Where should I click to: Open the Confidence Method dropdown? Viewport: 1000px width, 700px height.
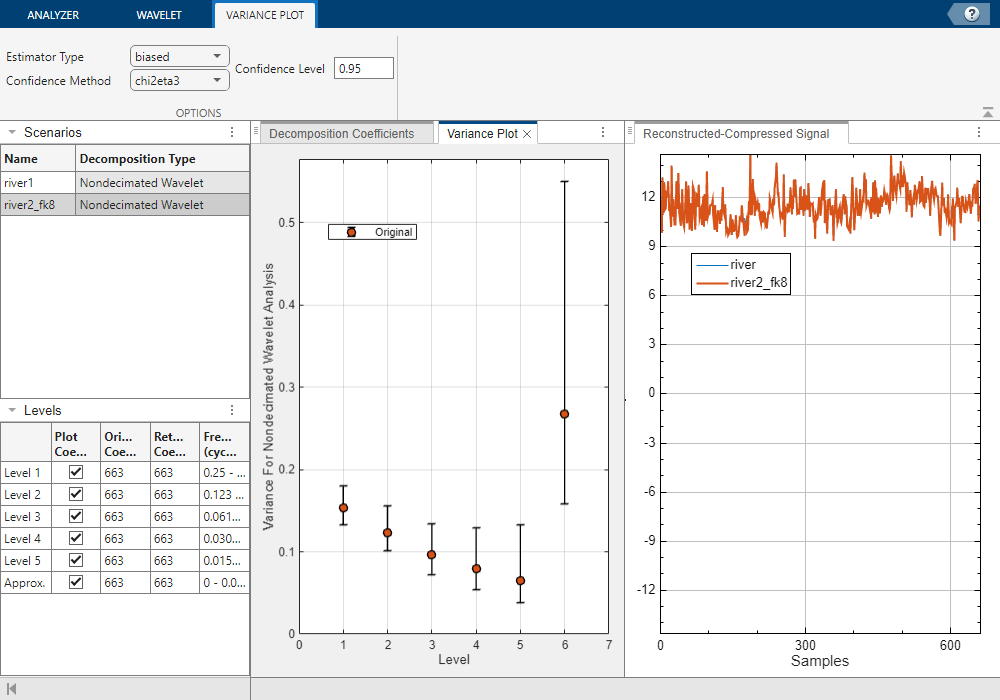point(180,81)
